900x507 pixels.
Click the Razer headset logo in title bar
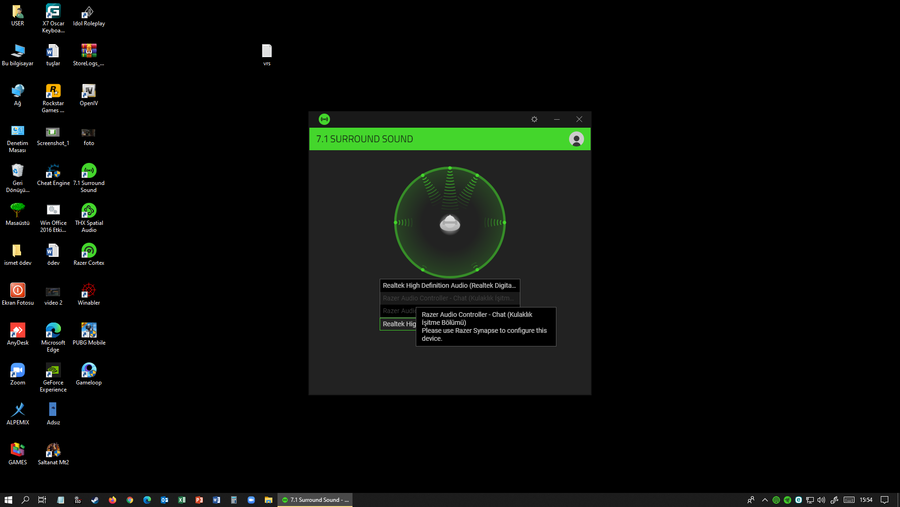[324, 119]
